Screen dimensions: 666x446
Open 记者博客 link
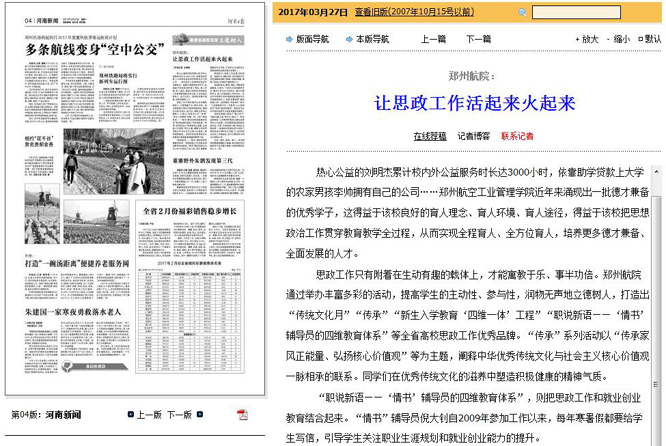474,136
